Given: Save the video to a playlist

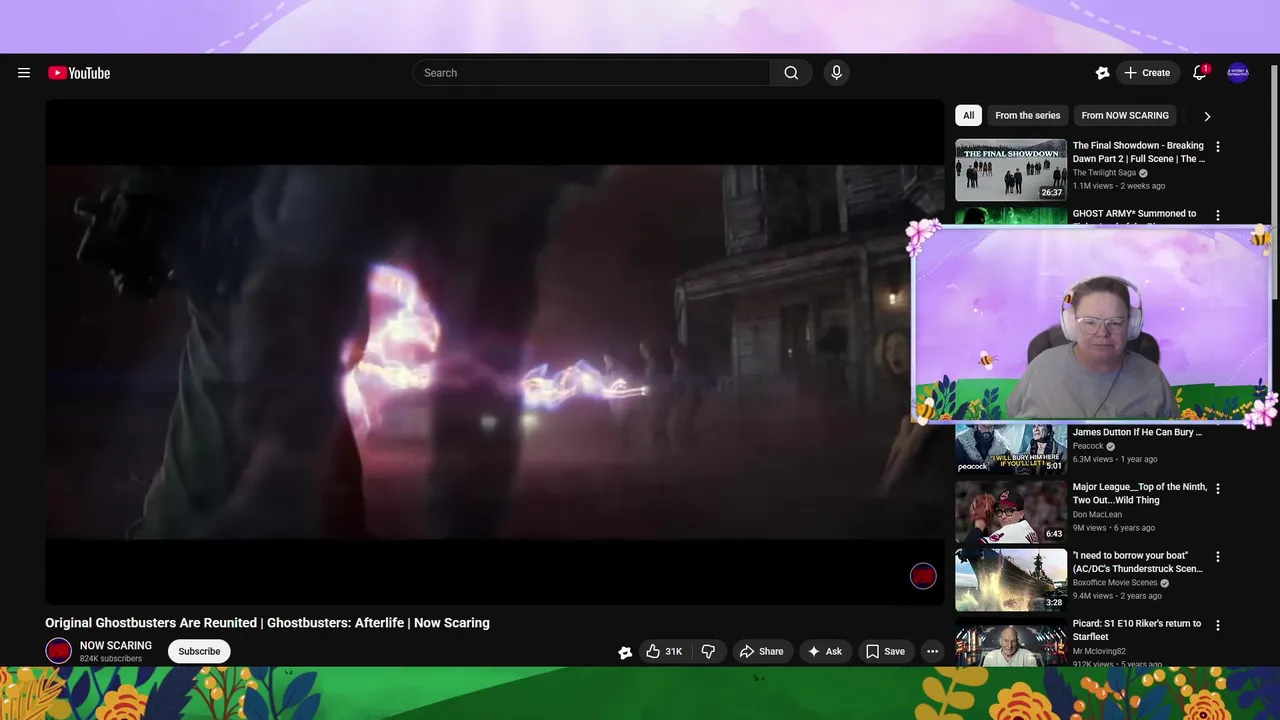Looking at the screenshot, I should [x=885, y=651].
